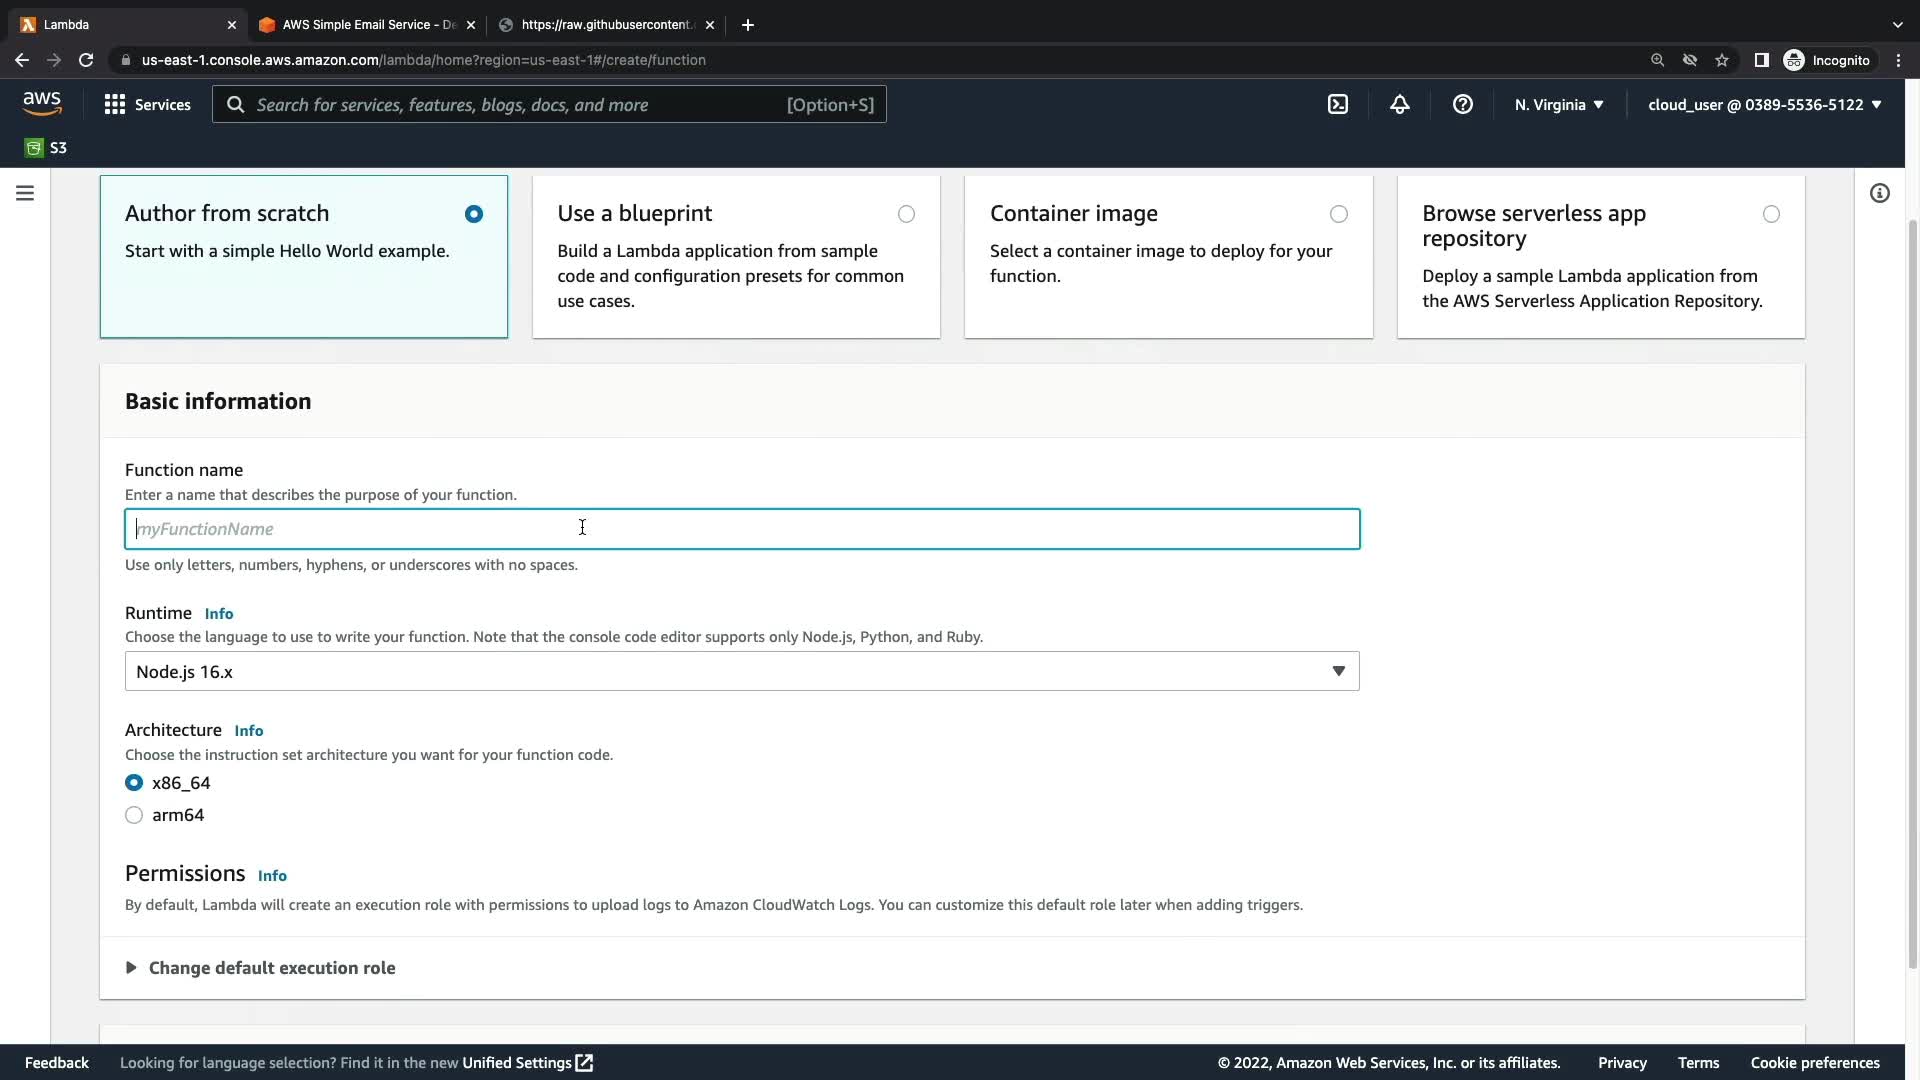Screen dimensions: 1920x1080
Task: Open the notifications bell icon
Action: 1400,104
